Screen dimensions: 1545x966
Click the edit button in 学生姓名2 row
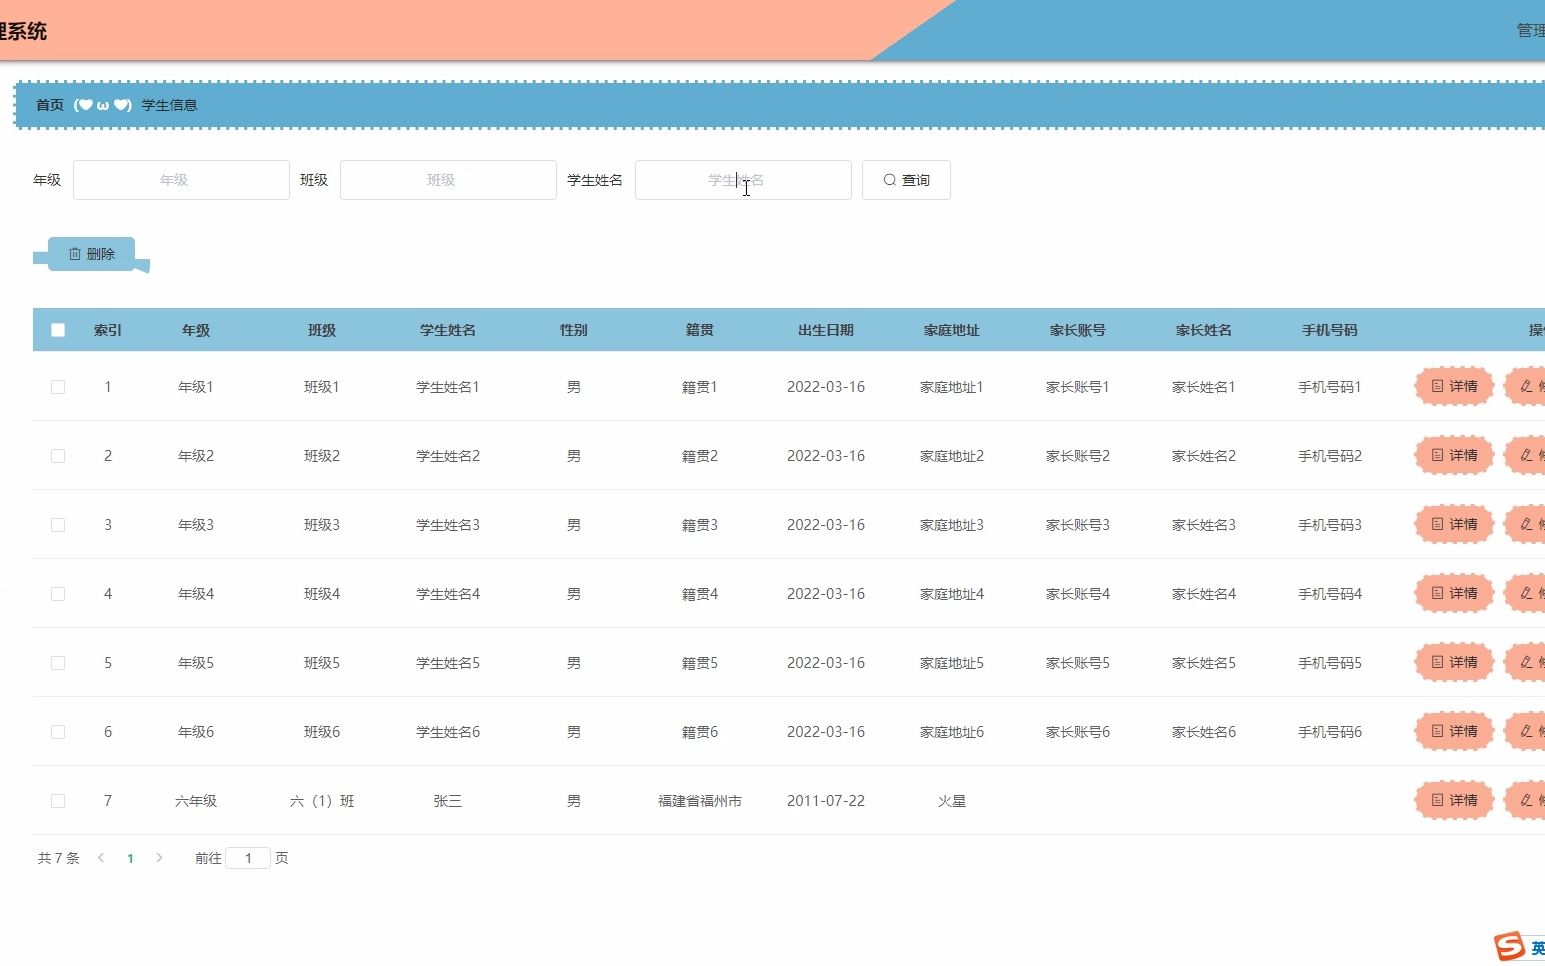click(x=1526, y=455)
